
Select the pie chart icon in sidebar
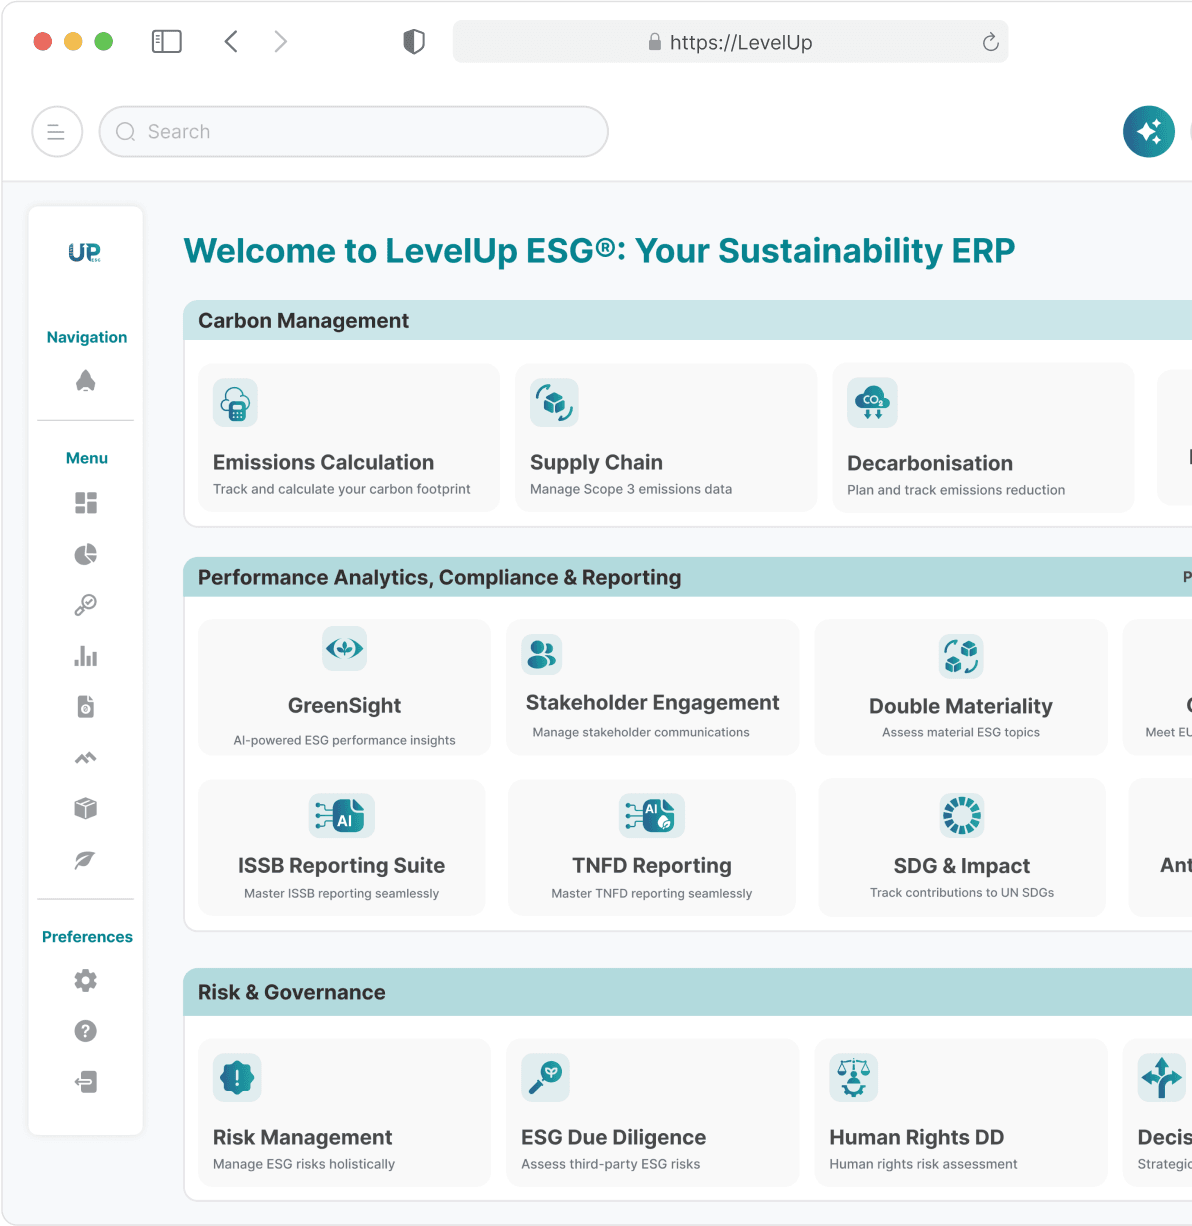tap(86, 554)
